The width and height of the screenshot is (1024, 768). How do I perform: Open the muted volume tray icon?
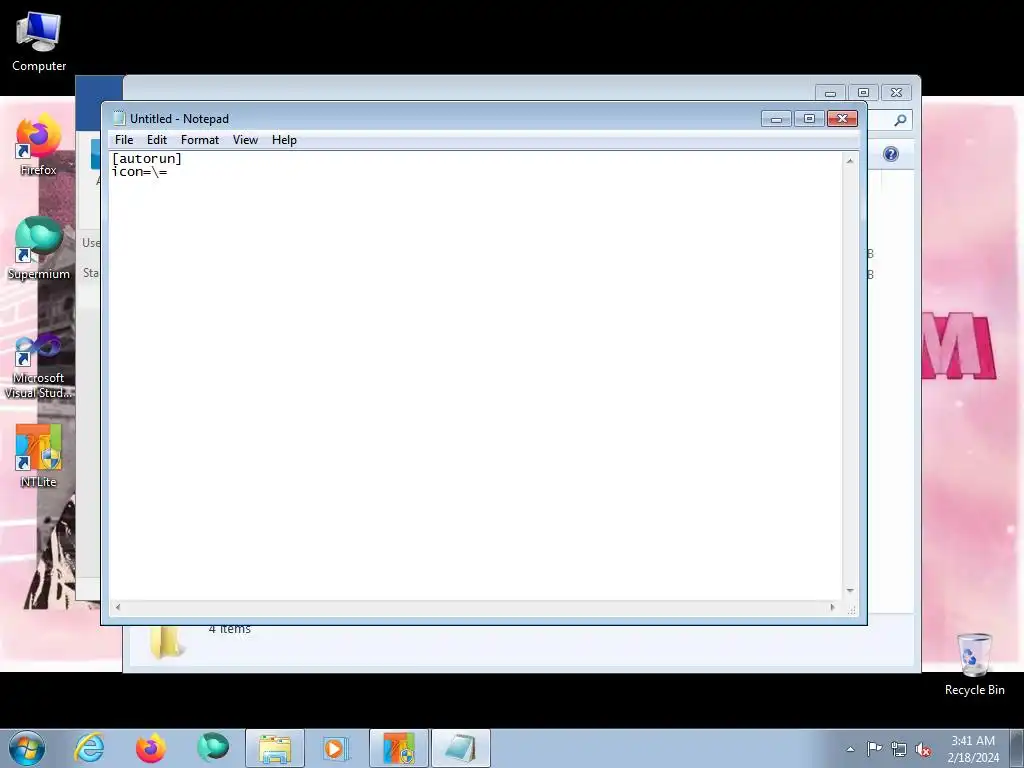click(x=923, y=749)
